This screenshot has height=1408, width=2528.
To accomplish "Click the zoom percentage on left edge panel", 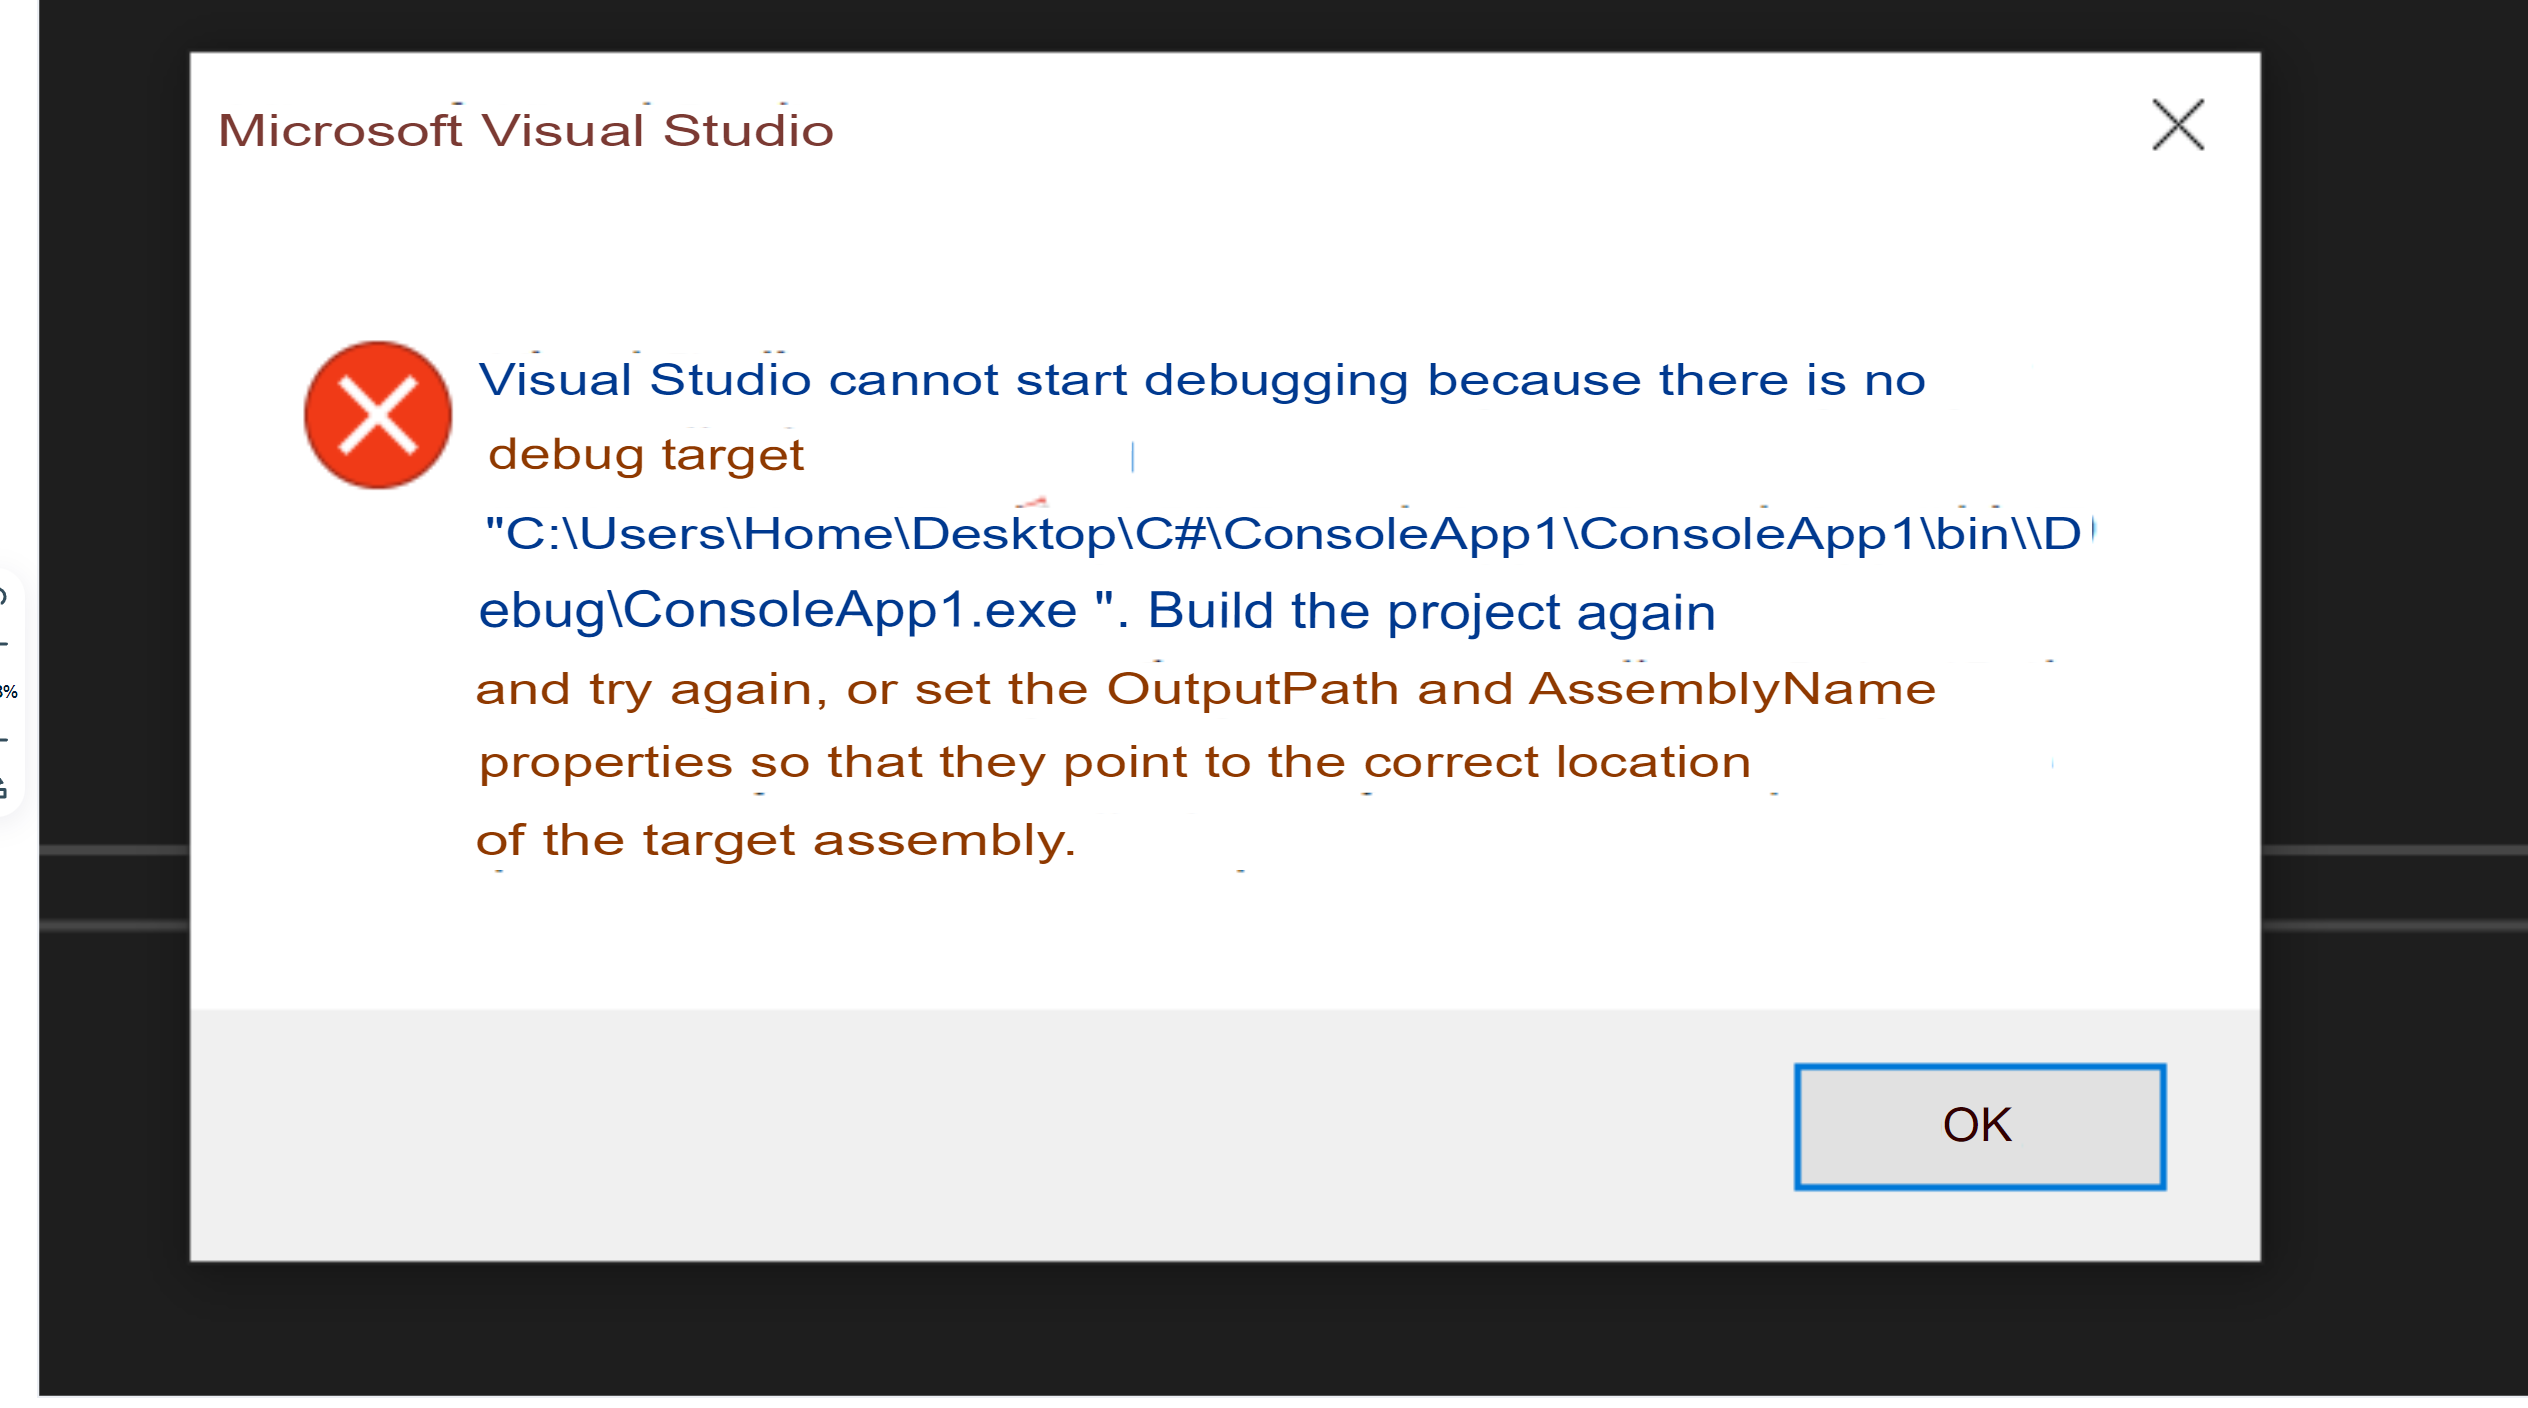I will (9, 692).
